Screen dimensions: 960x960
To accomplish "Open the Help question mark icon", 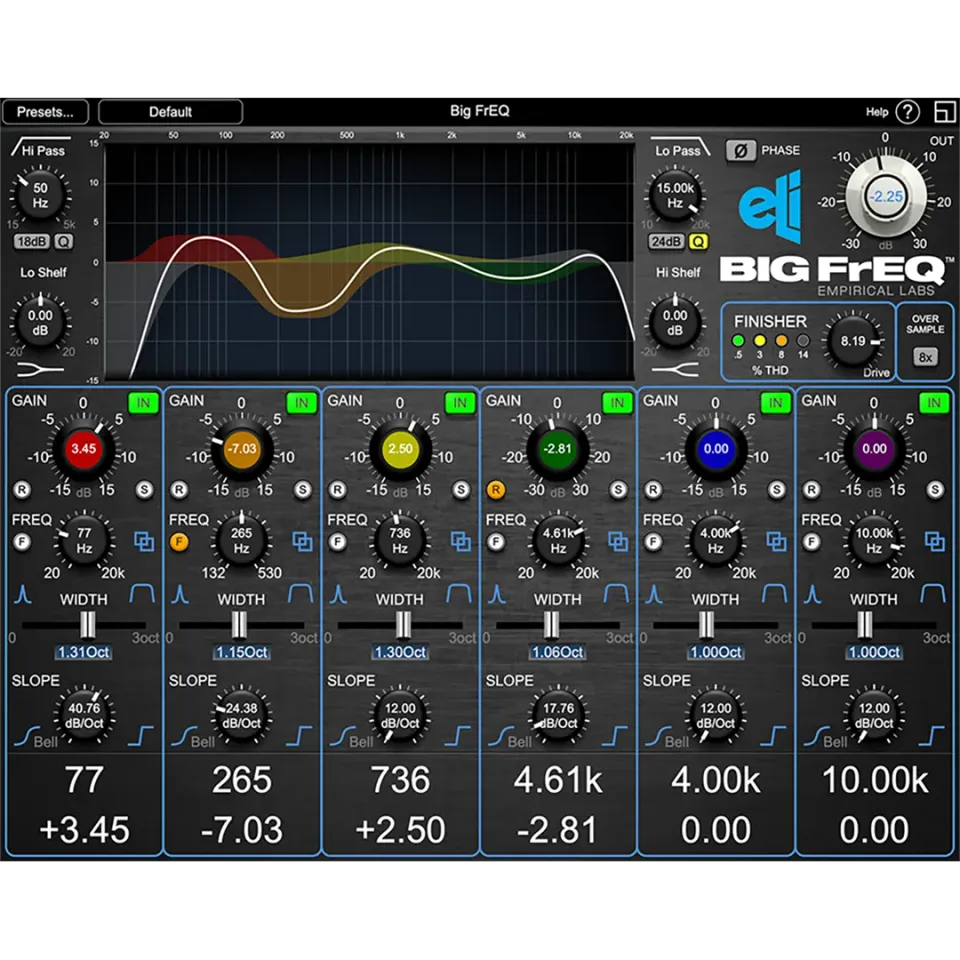I will [907, 112].
